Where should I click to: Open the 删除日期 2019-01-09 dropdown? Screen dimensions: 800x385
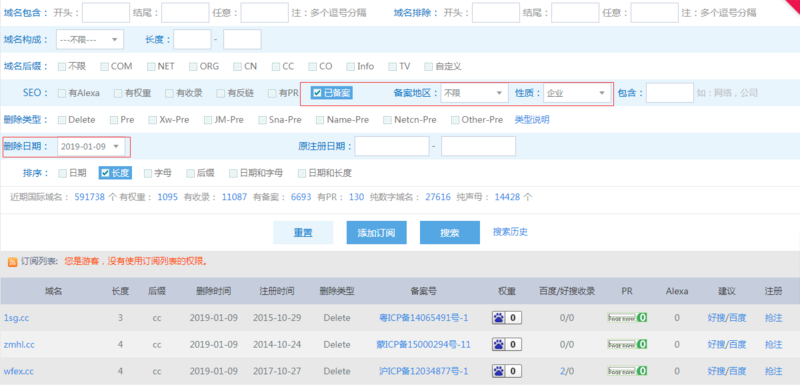[91, 146]
